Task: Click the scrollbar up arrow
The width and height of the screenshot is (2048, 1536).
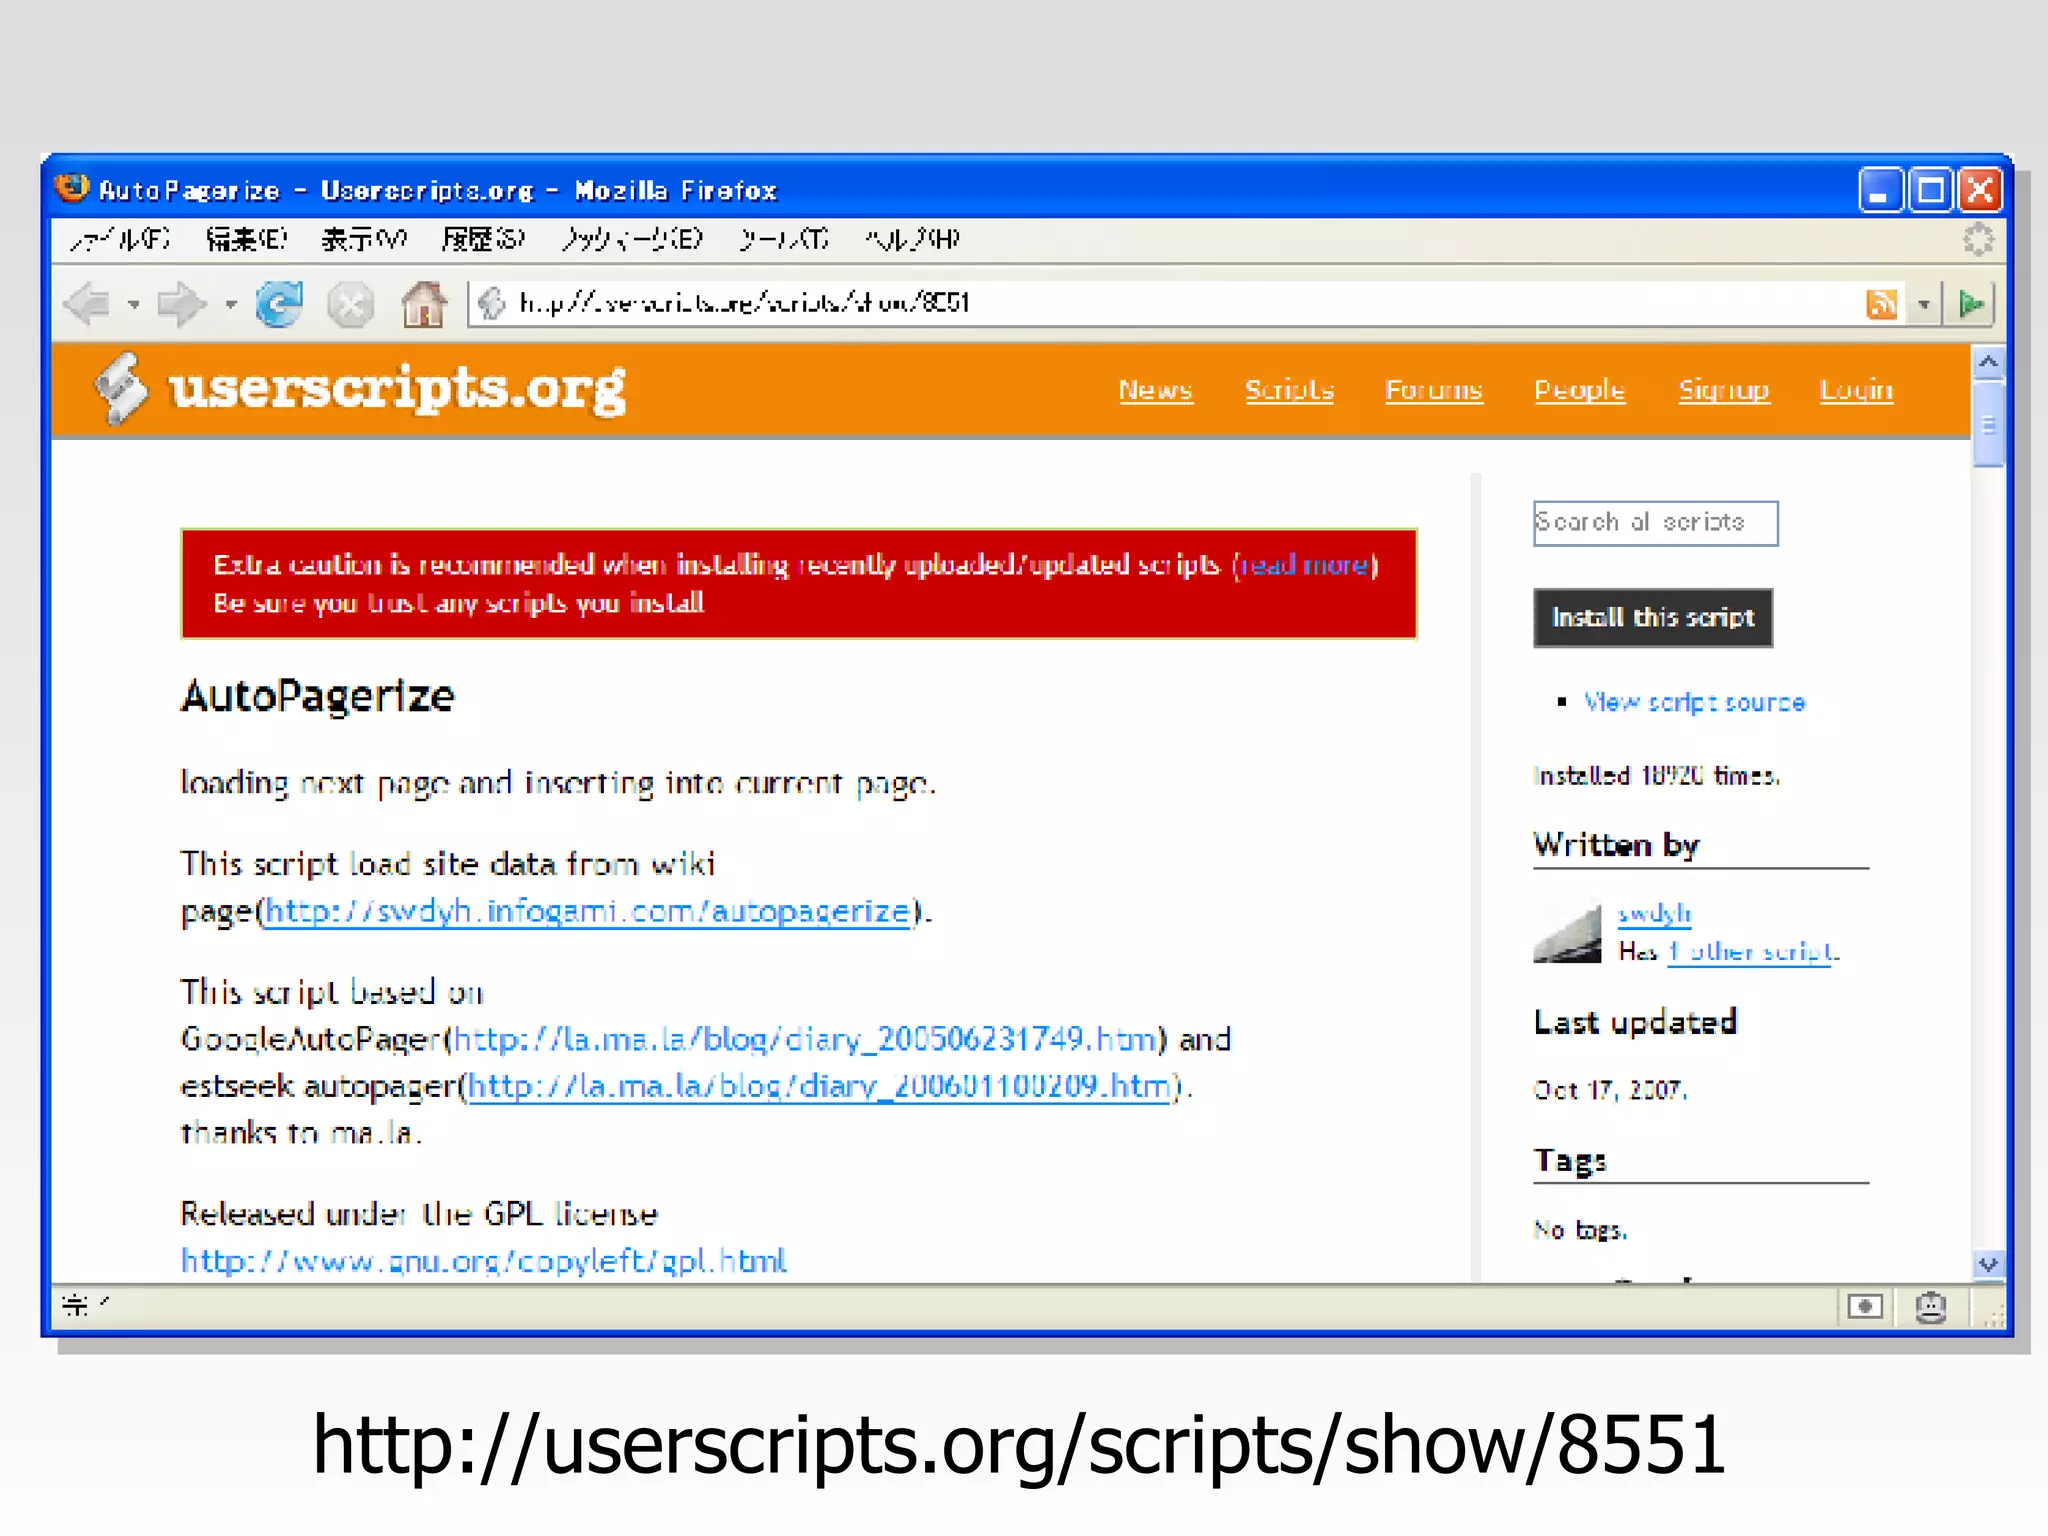Action: 1988,362
